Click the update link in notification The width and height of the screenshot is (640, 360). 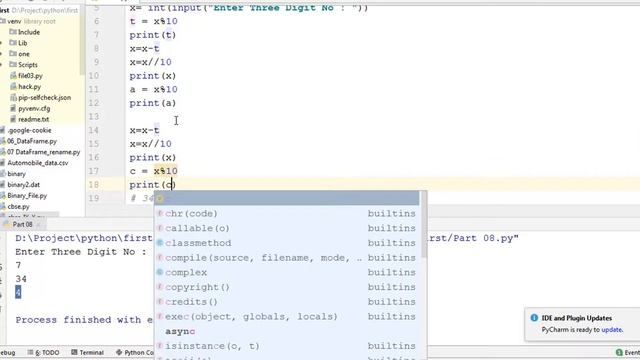(612, 329)
